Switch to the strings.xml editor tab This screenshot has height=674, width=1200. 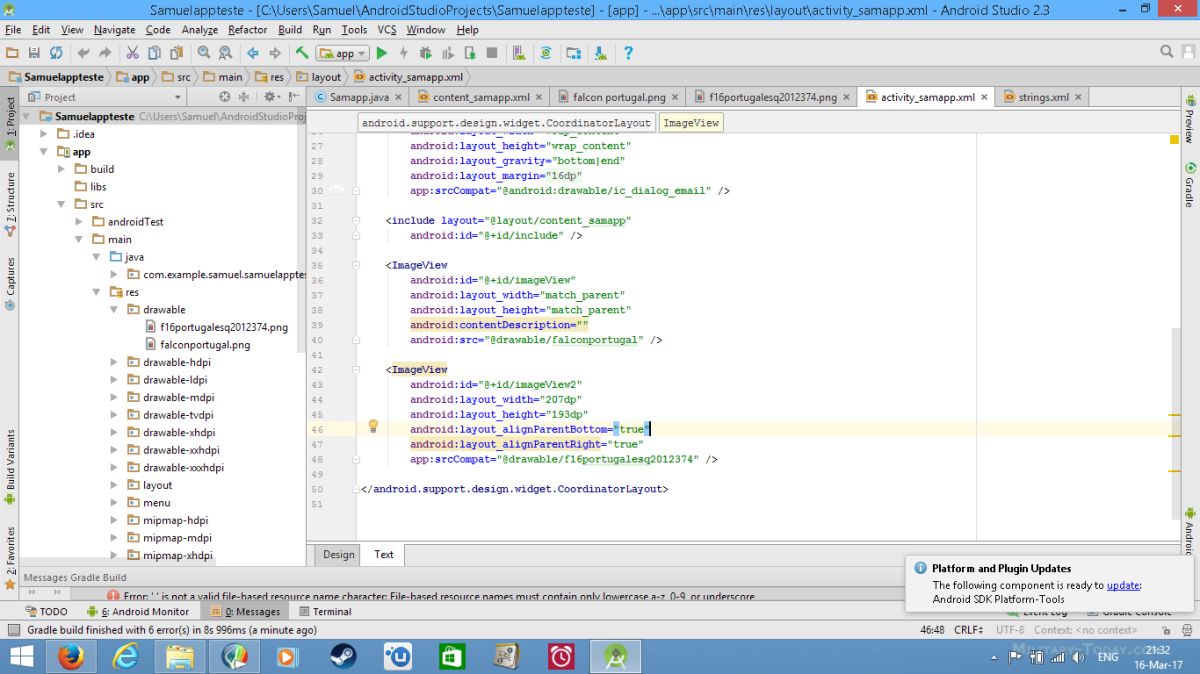[x=1043, y=97]
